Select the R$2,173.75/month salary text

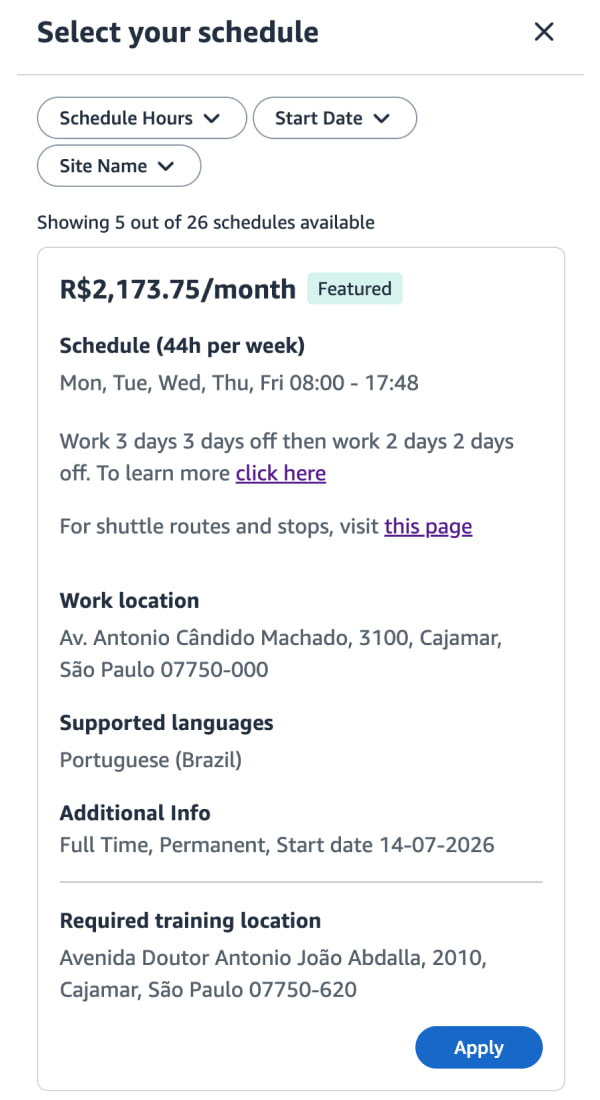coord(178,289)
